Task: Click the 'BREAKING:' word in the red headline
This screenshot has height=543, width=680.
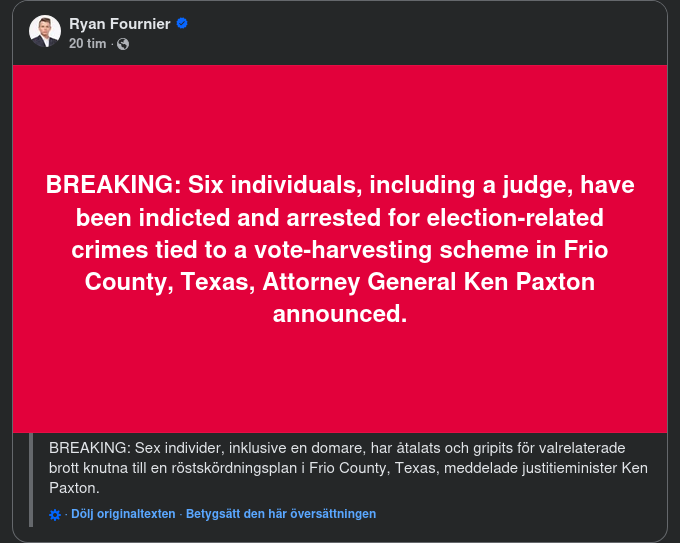Action: (111, 185)
